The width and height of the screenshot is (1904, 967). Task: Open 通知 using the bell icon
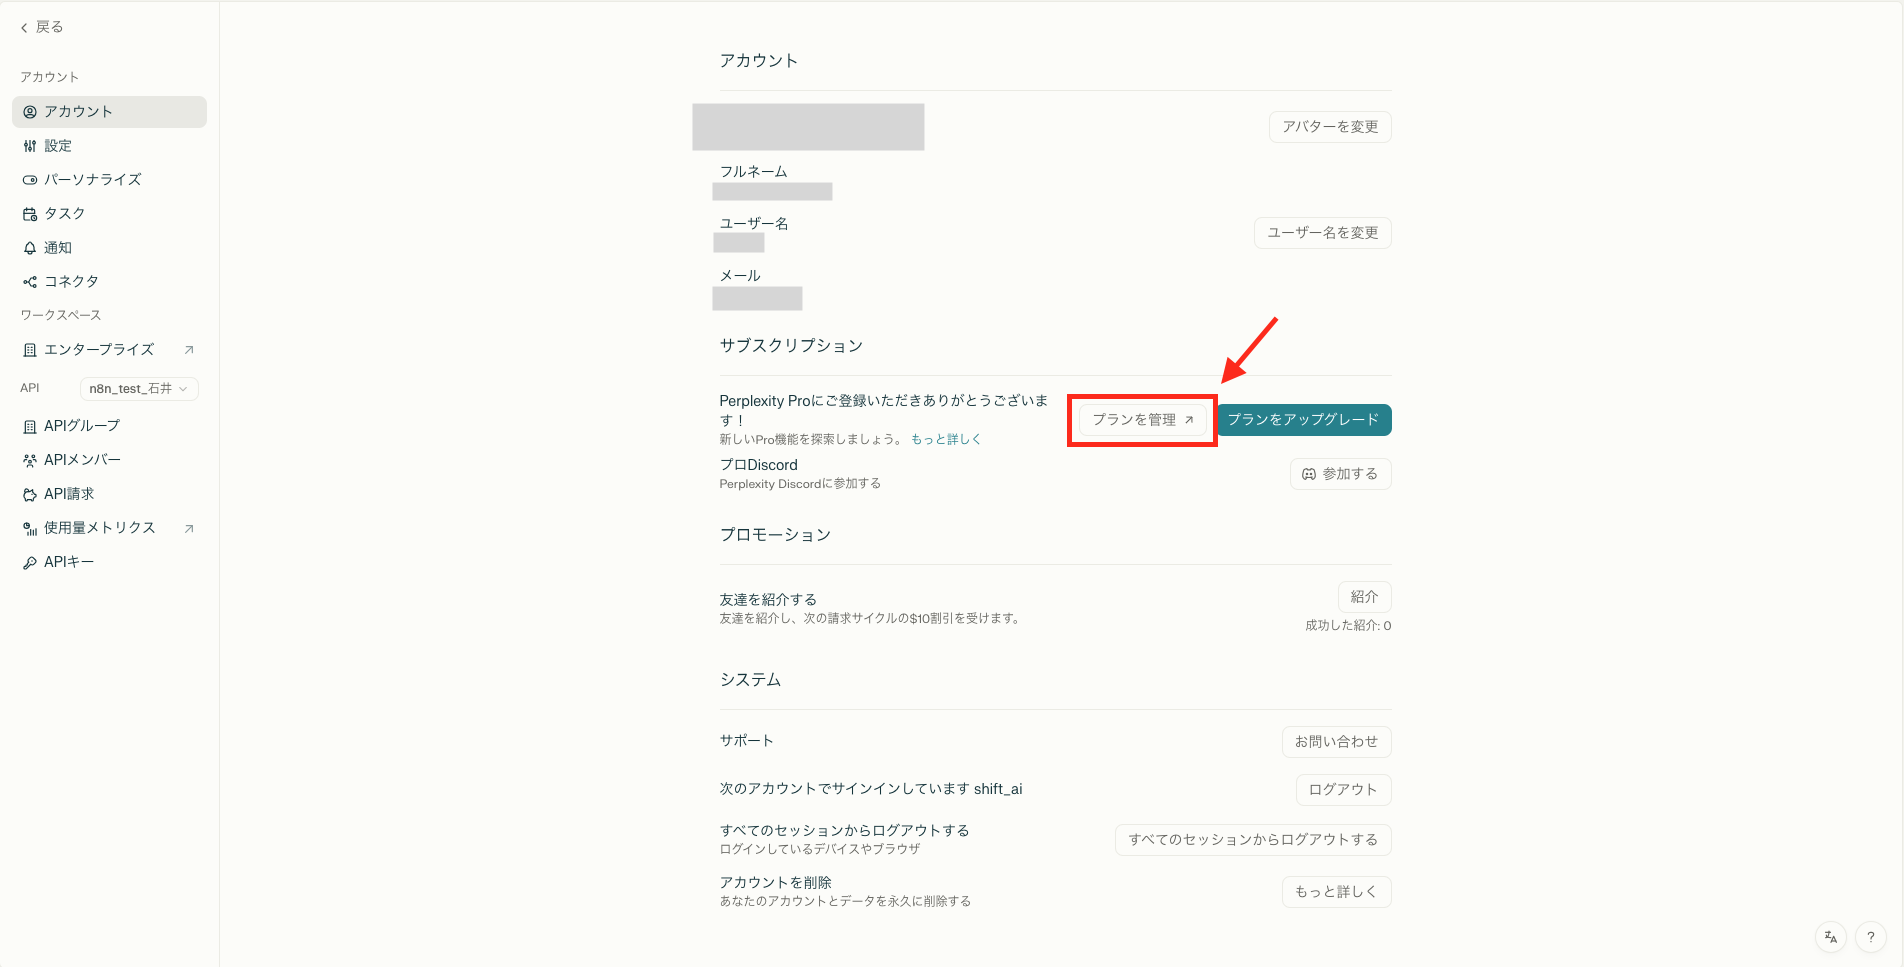point(29,247)
